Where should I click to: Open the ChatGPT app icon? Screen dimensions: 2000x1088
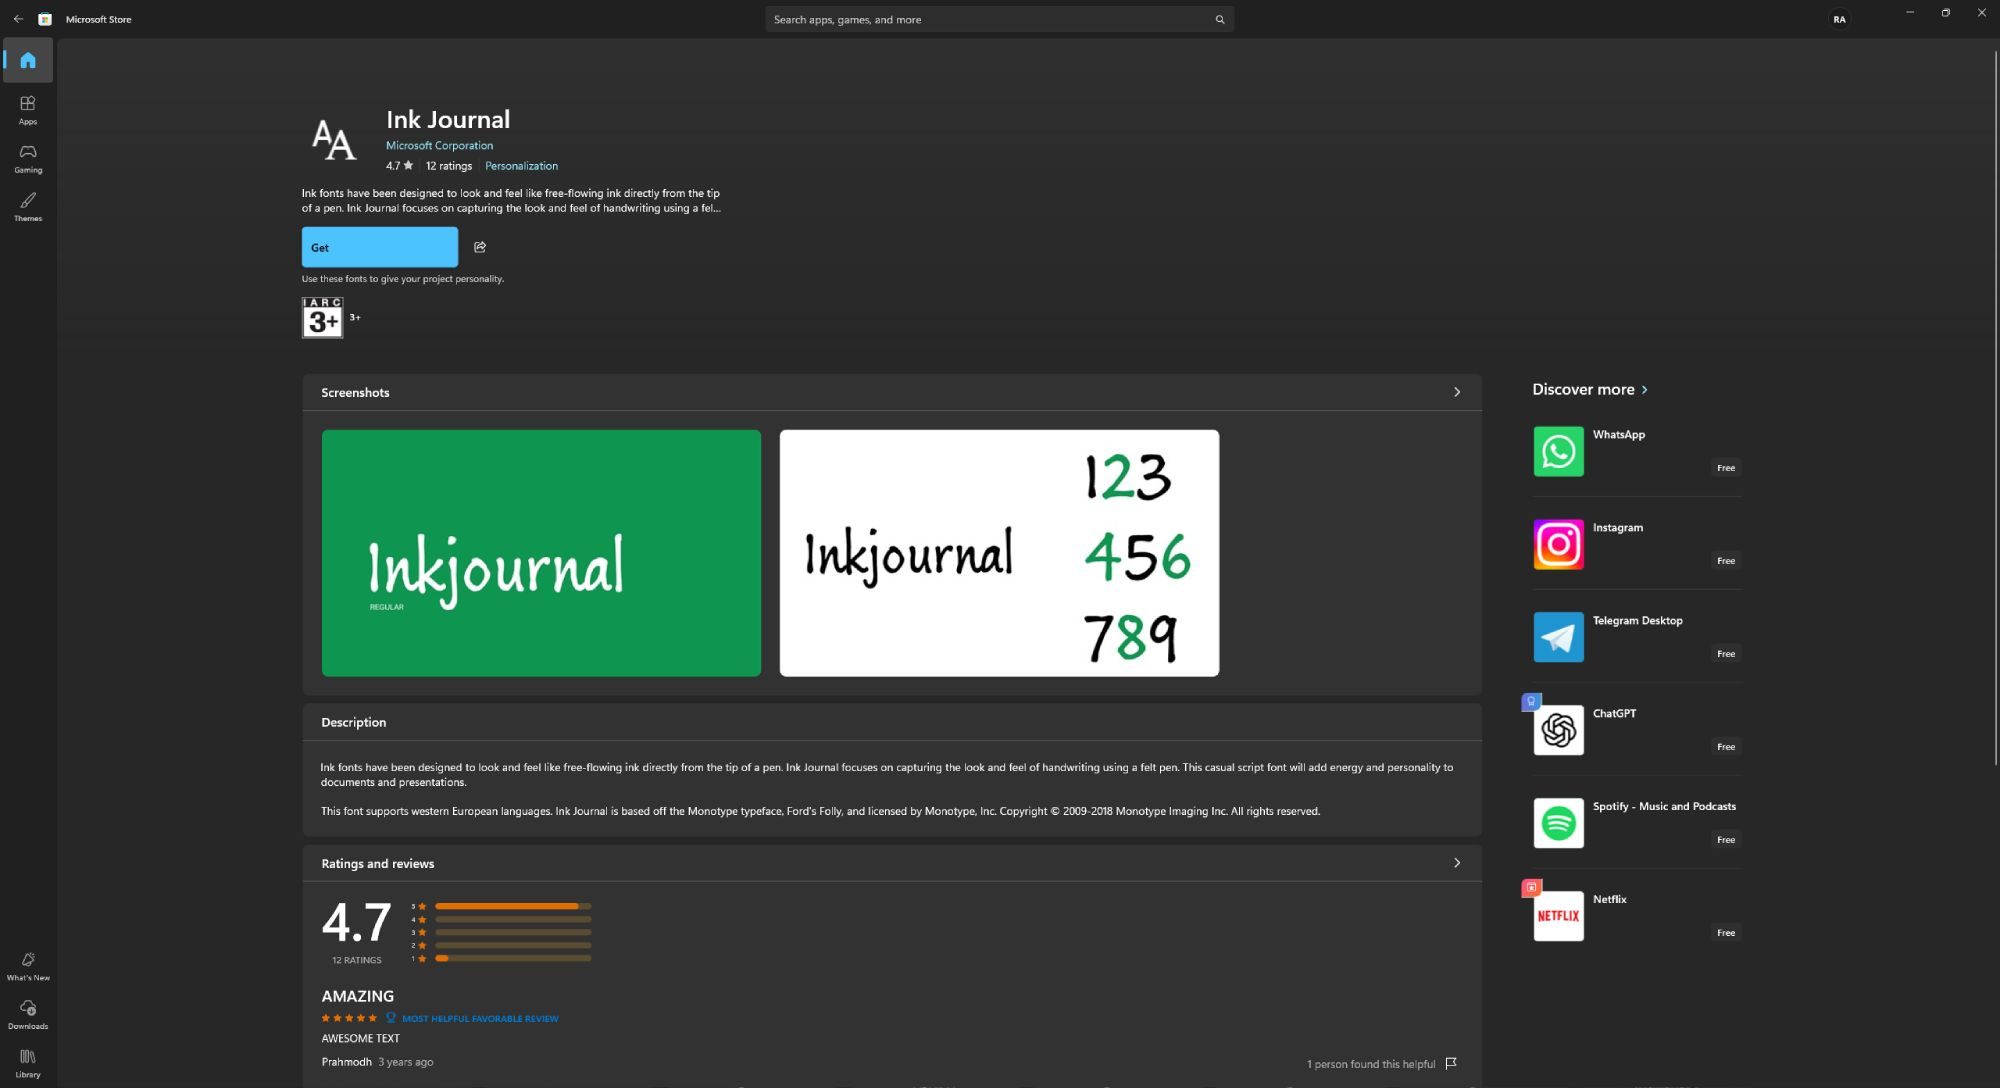(1558, 730)
